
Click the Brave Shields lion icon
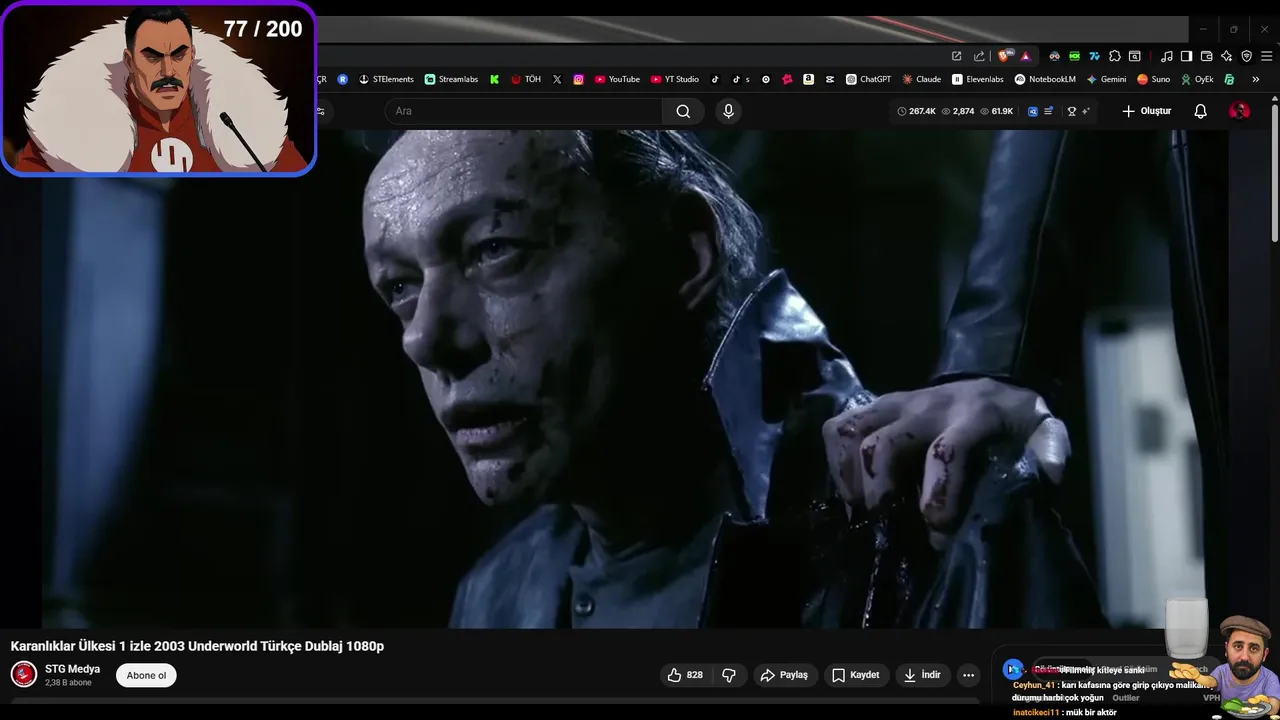click(x=1003, y=56)
